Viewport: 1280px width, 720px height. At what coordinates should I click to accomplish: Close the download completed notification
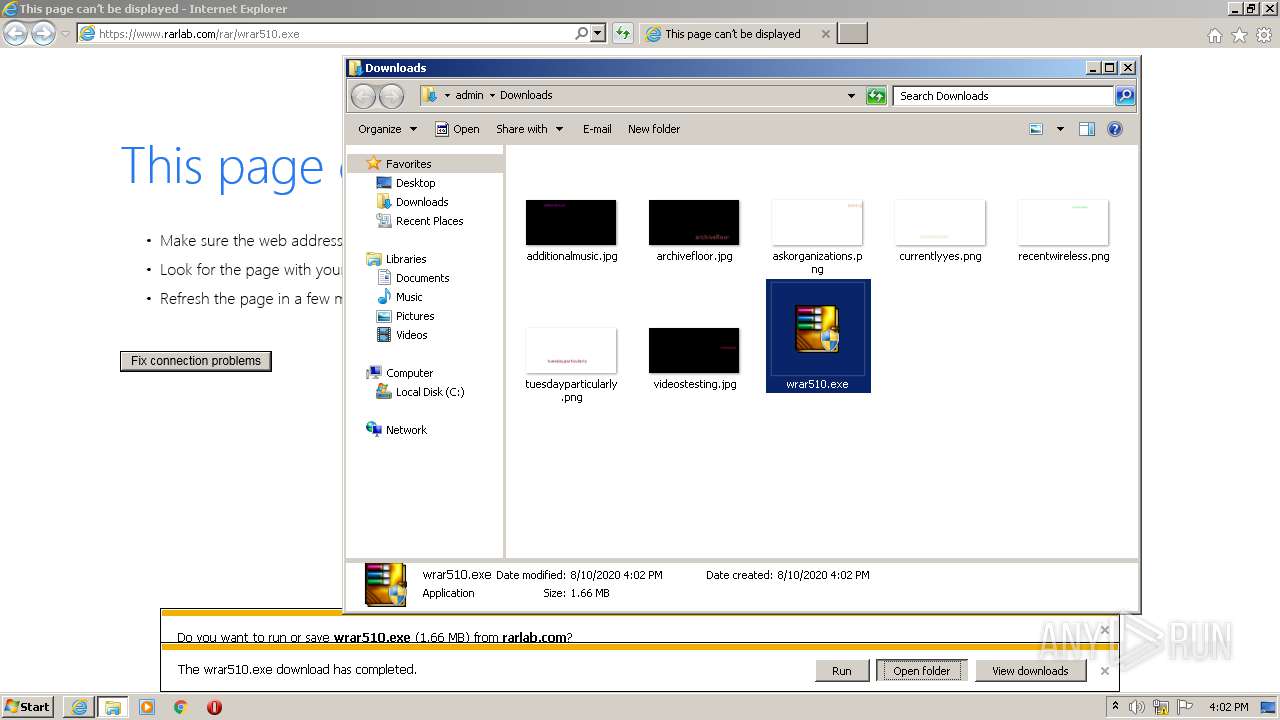pyautogui.click(x=1104, y=671)
